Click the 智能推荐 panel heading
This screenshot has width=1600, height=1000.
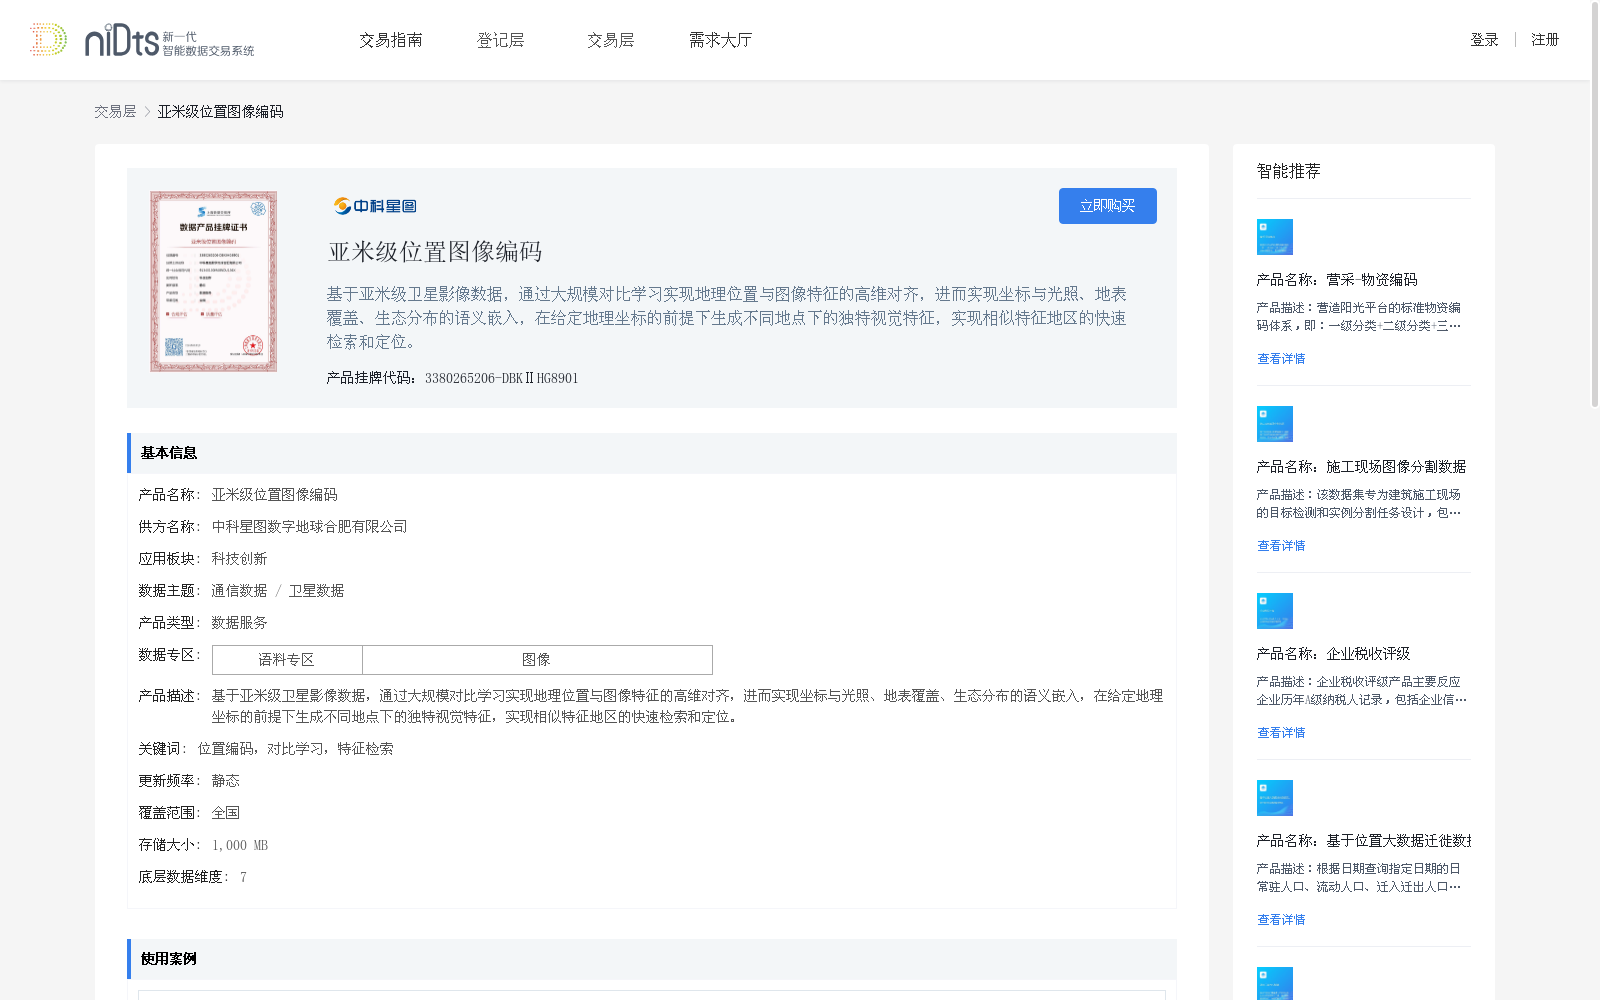(x=1288, y=171)
